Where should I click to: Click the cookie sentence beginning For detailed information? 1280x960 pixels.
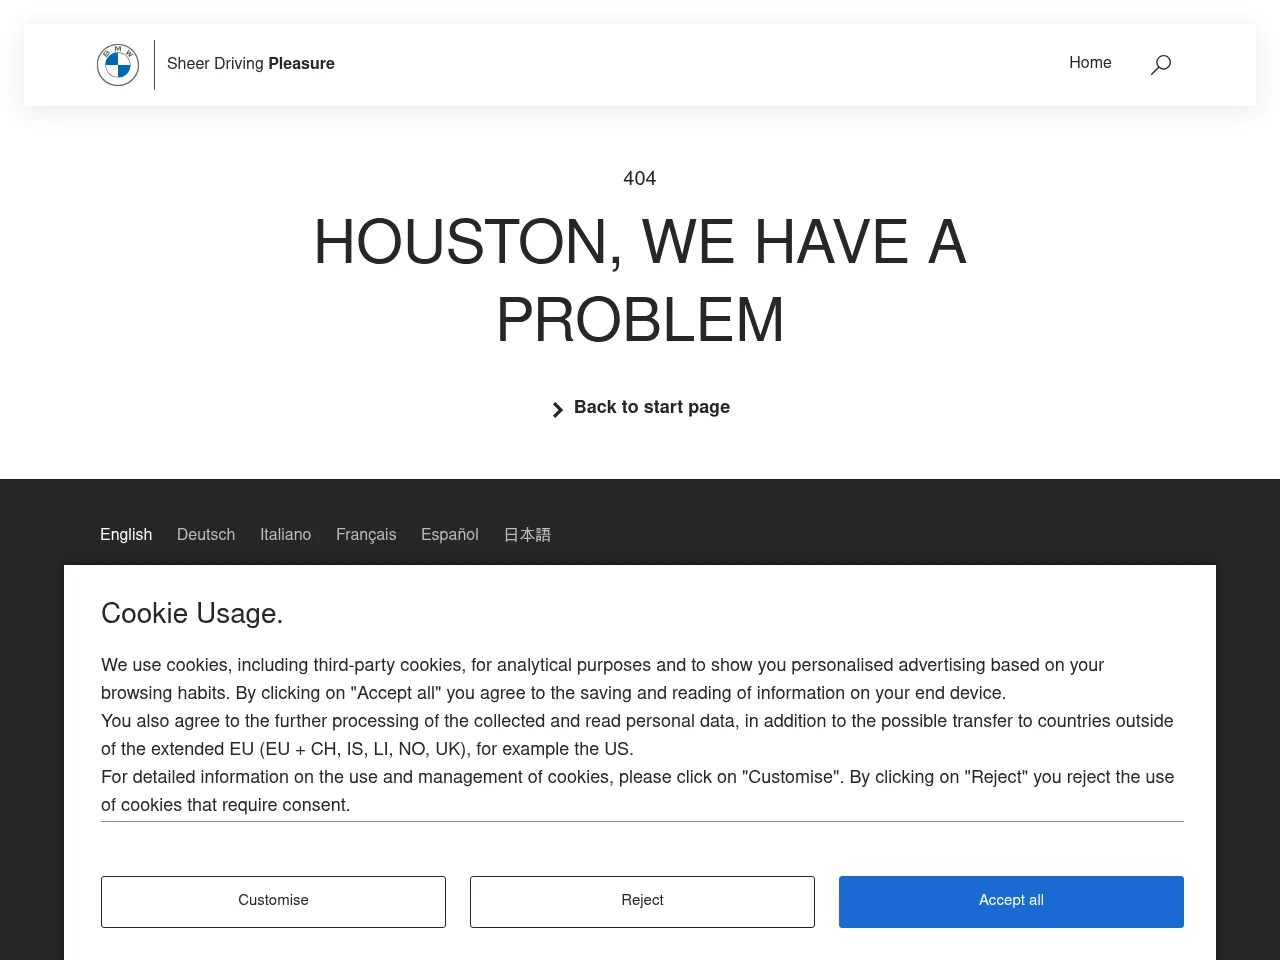tap(637, 791)
